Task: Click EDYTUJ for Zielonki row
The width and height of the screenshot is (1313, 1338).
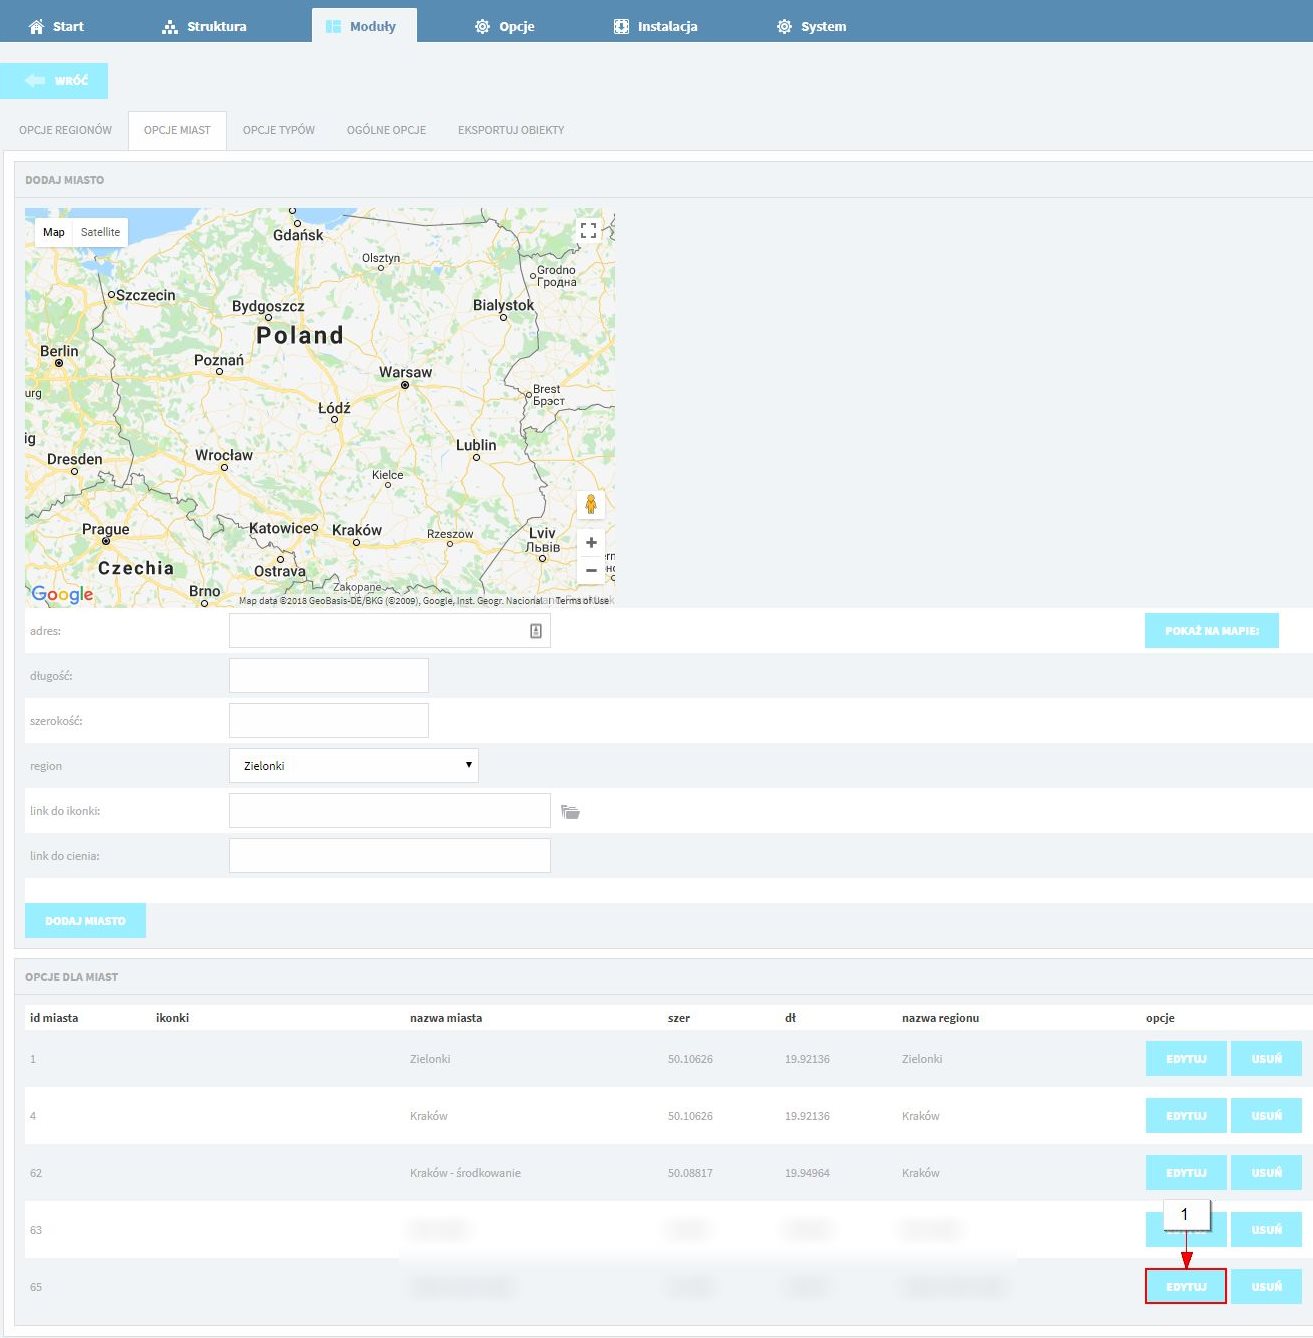Action: click(1186, 1059)
